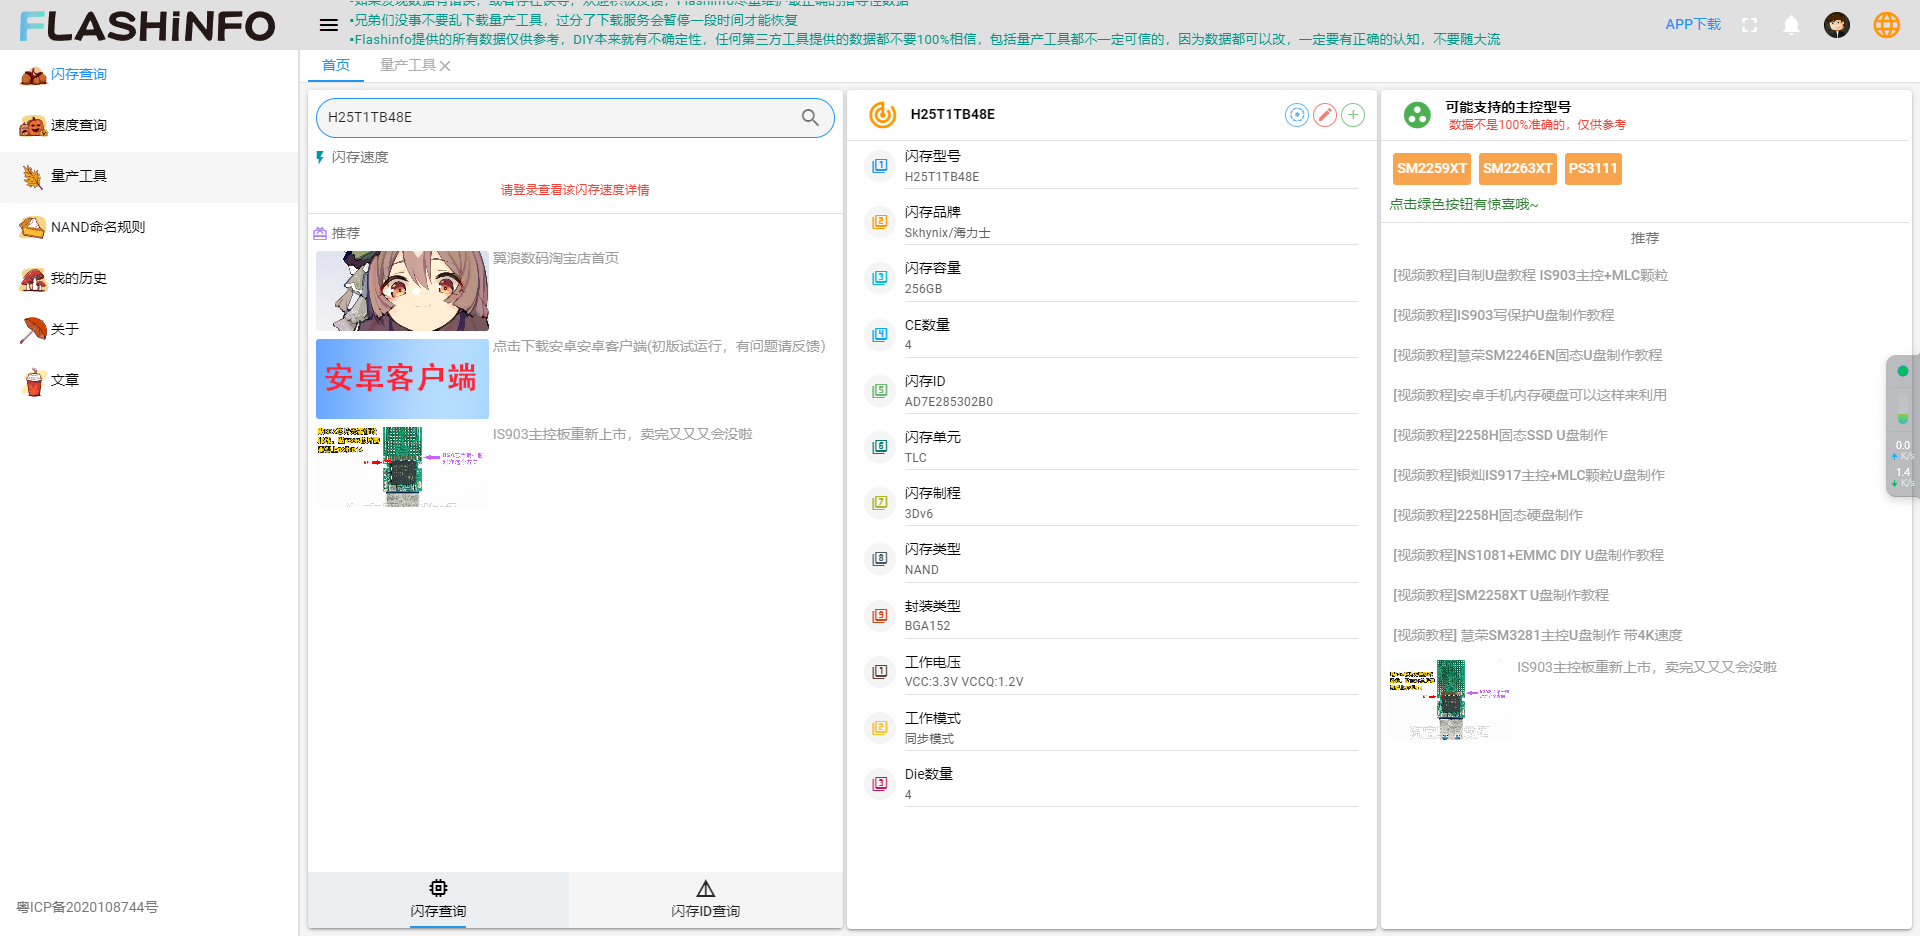Click the anime girl shop thumbnail

coord(402,291)
